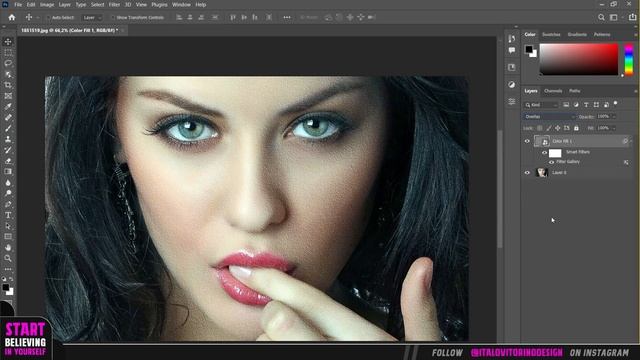This screenshot has height=360, width=640.
Task: Swap foreground and background colors
Action: [x=11, y=279]
